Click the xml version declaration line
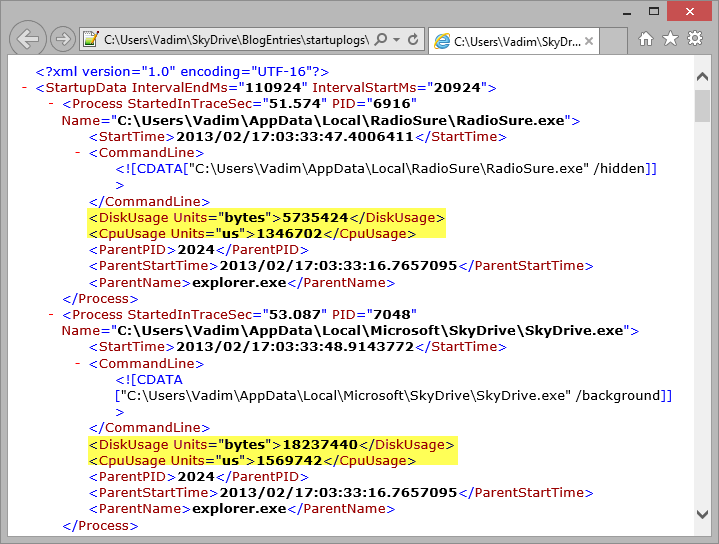The image size is (719, 544). [183, 72]
